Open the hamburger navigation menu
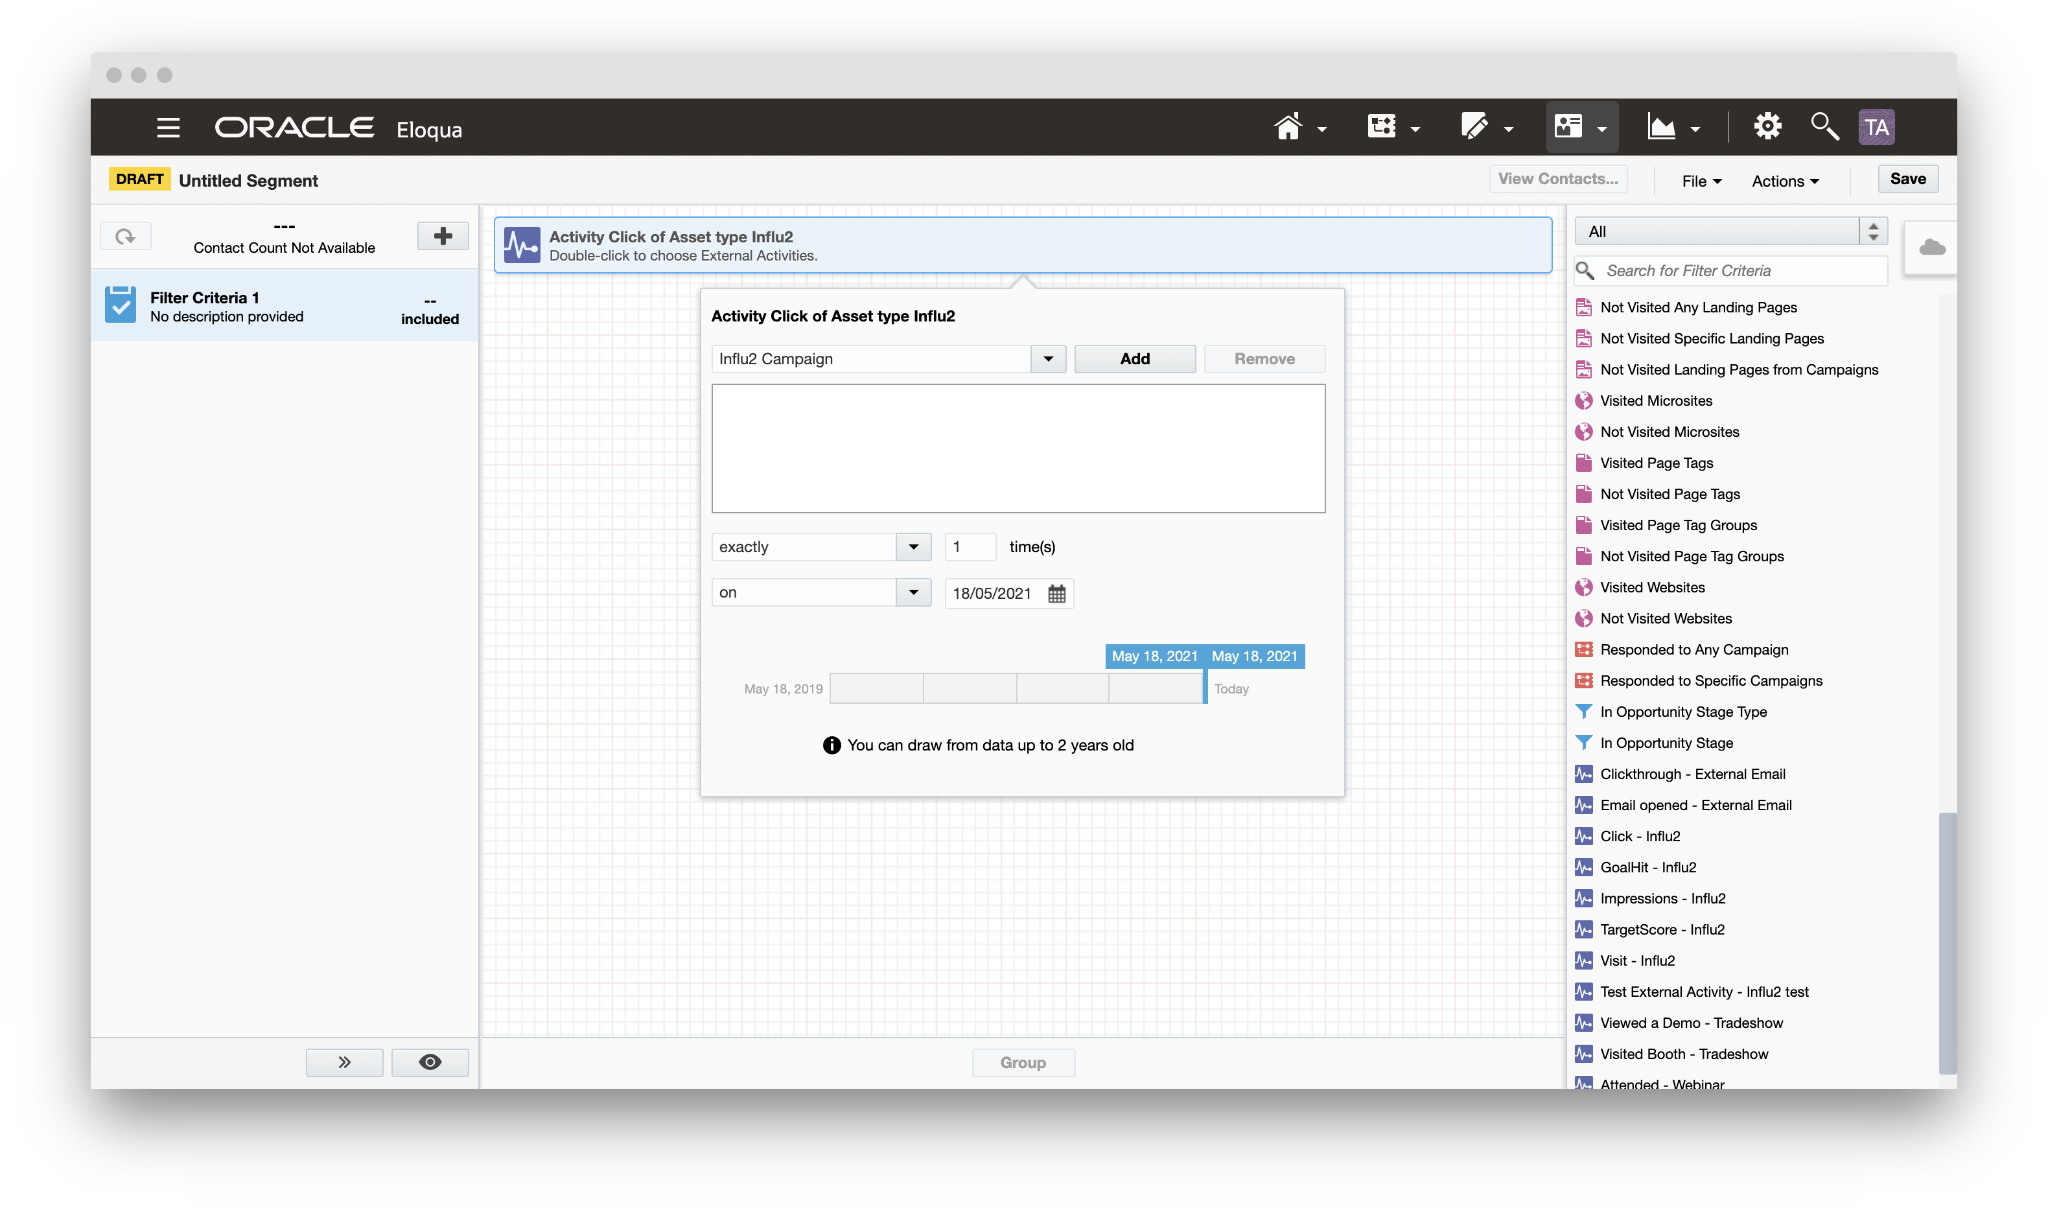The width and height of the screenshot is (2048, 1218). [x=168, y=128]
